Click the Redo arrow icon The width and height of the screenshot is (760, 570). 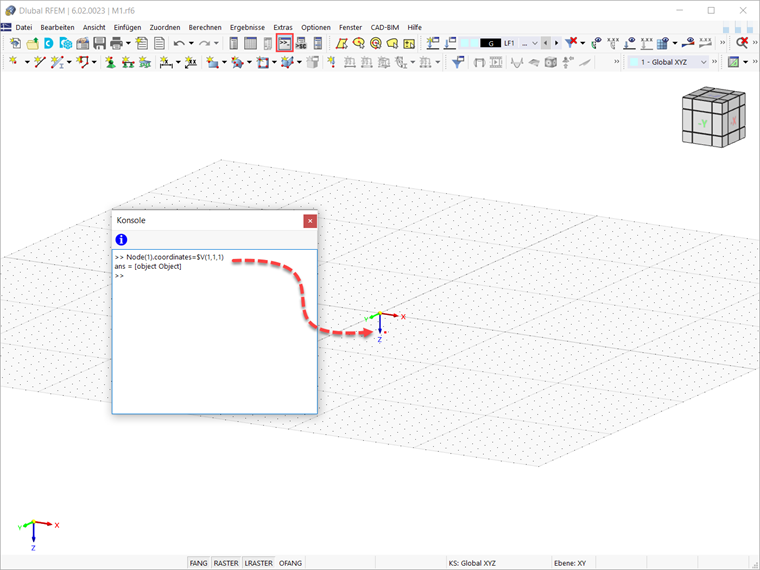[x=205, y=43]
